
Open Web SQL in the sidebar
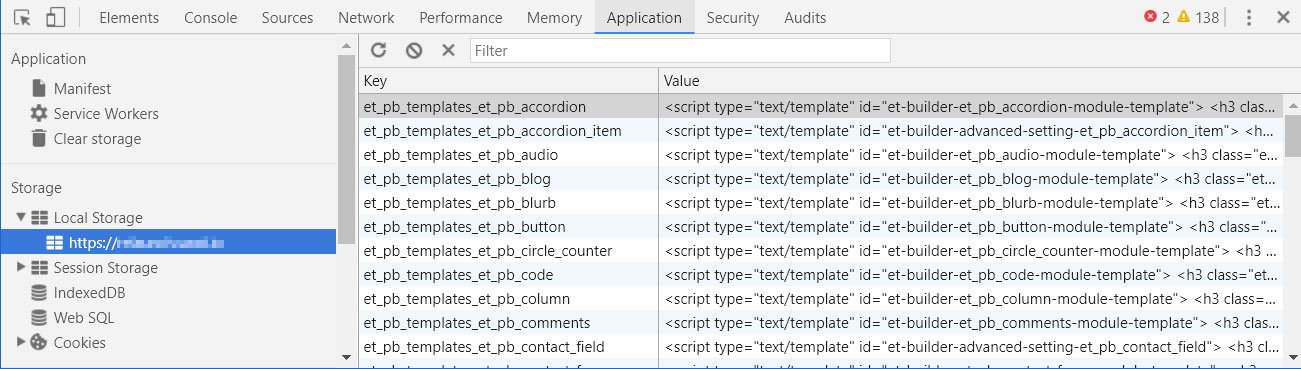[84, 317]
